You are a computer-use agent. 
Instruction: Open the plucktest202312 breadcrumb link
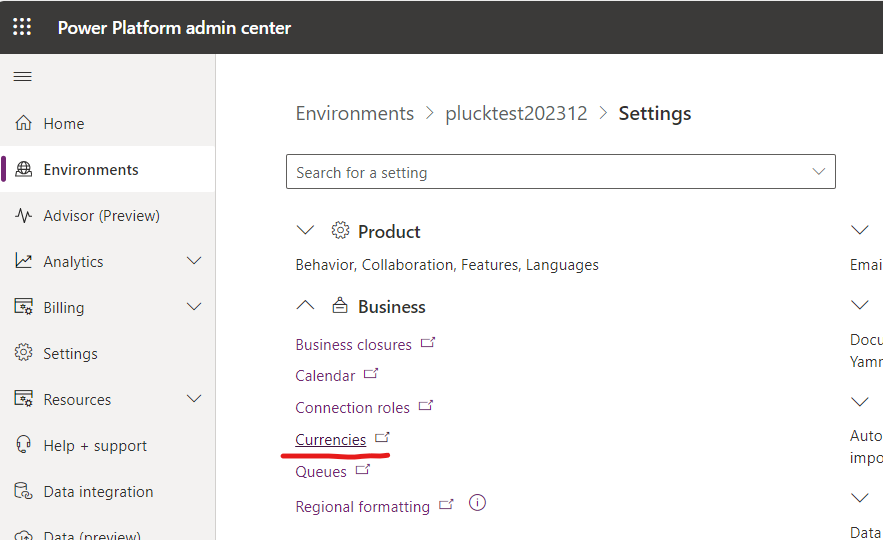[x=516, y=113]
